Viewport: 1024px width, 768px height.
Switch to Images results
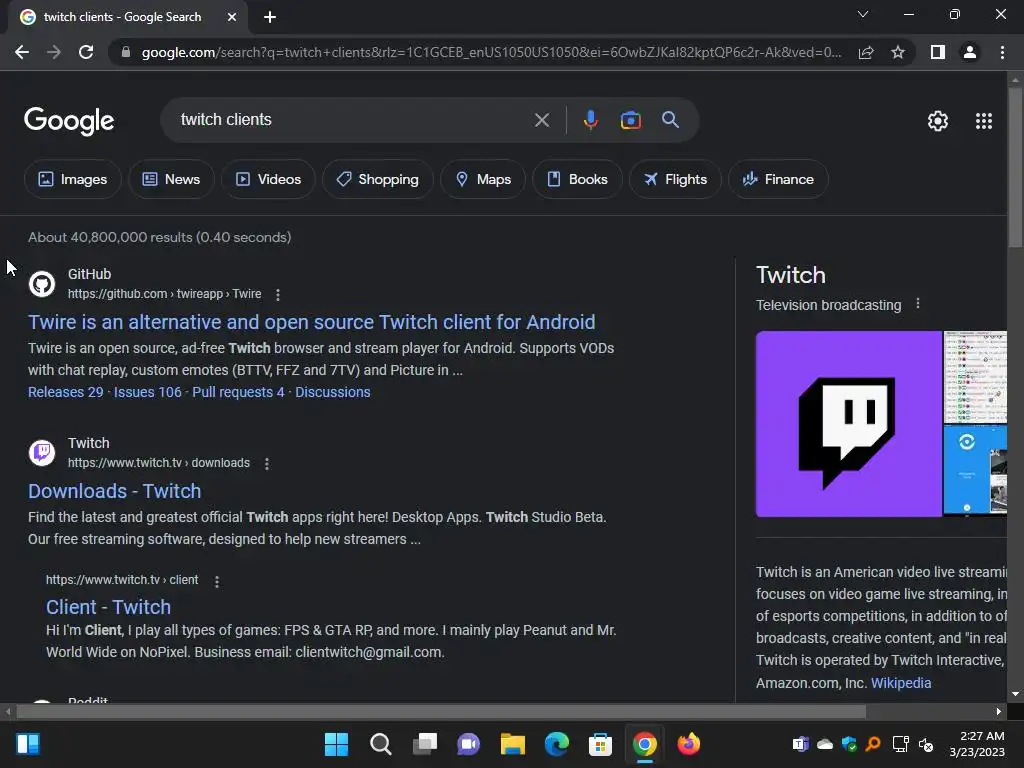coord(72,179)
